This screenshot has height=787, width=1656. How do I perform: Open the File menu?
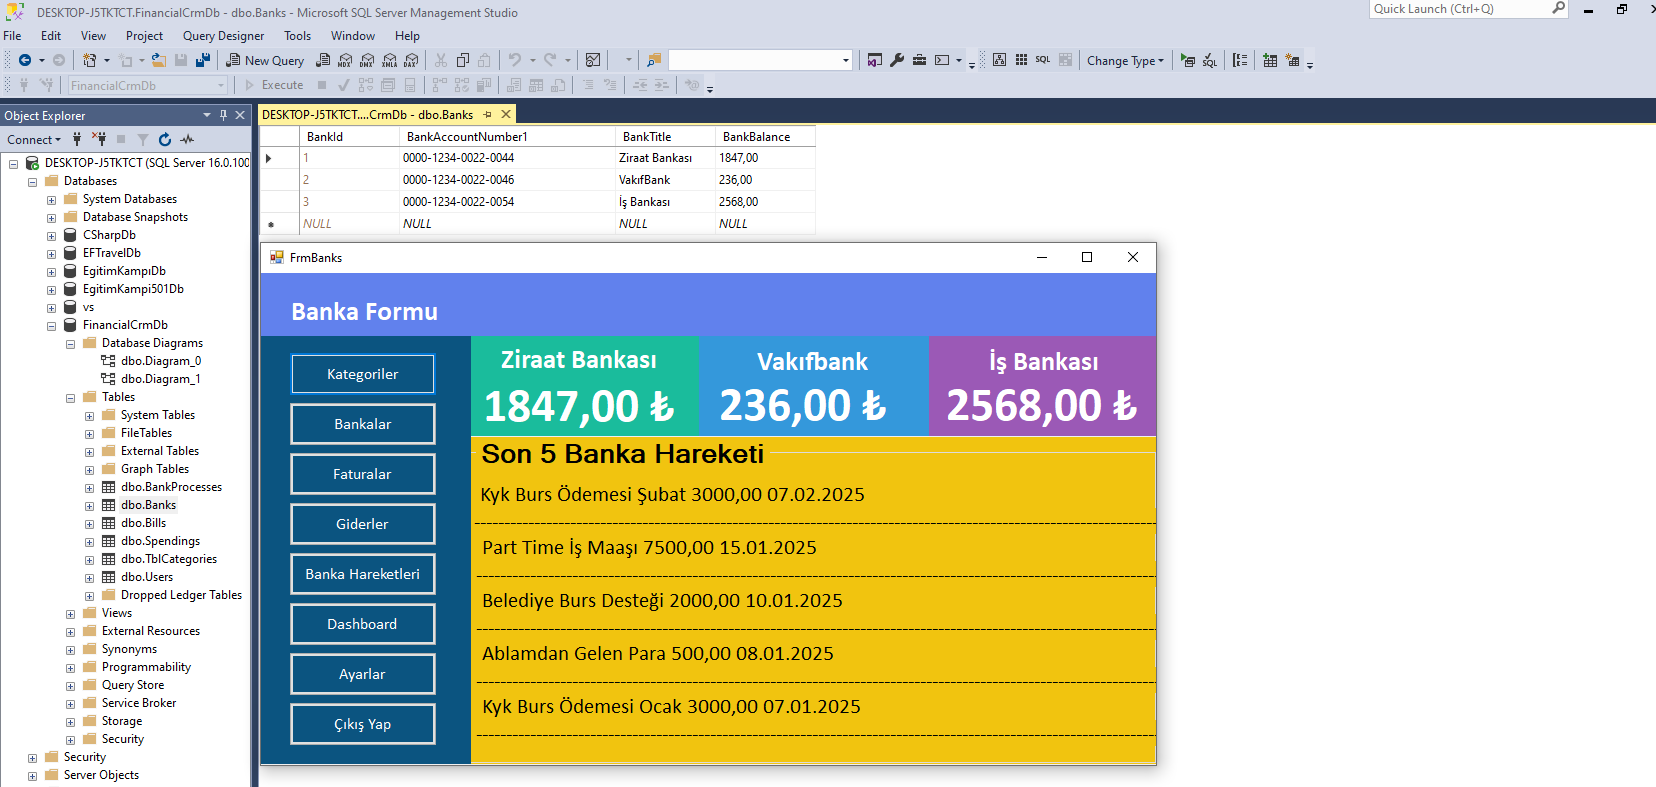pos(12,35)
